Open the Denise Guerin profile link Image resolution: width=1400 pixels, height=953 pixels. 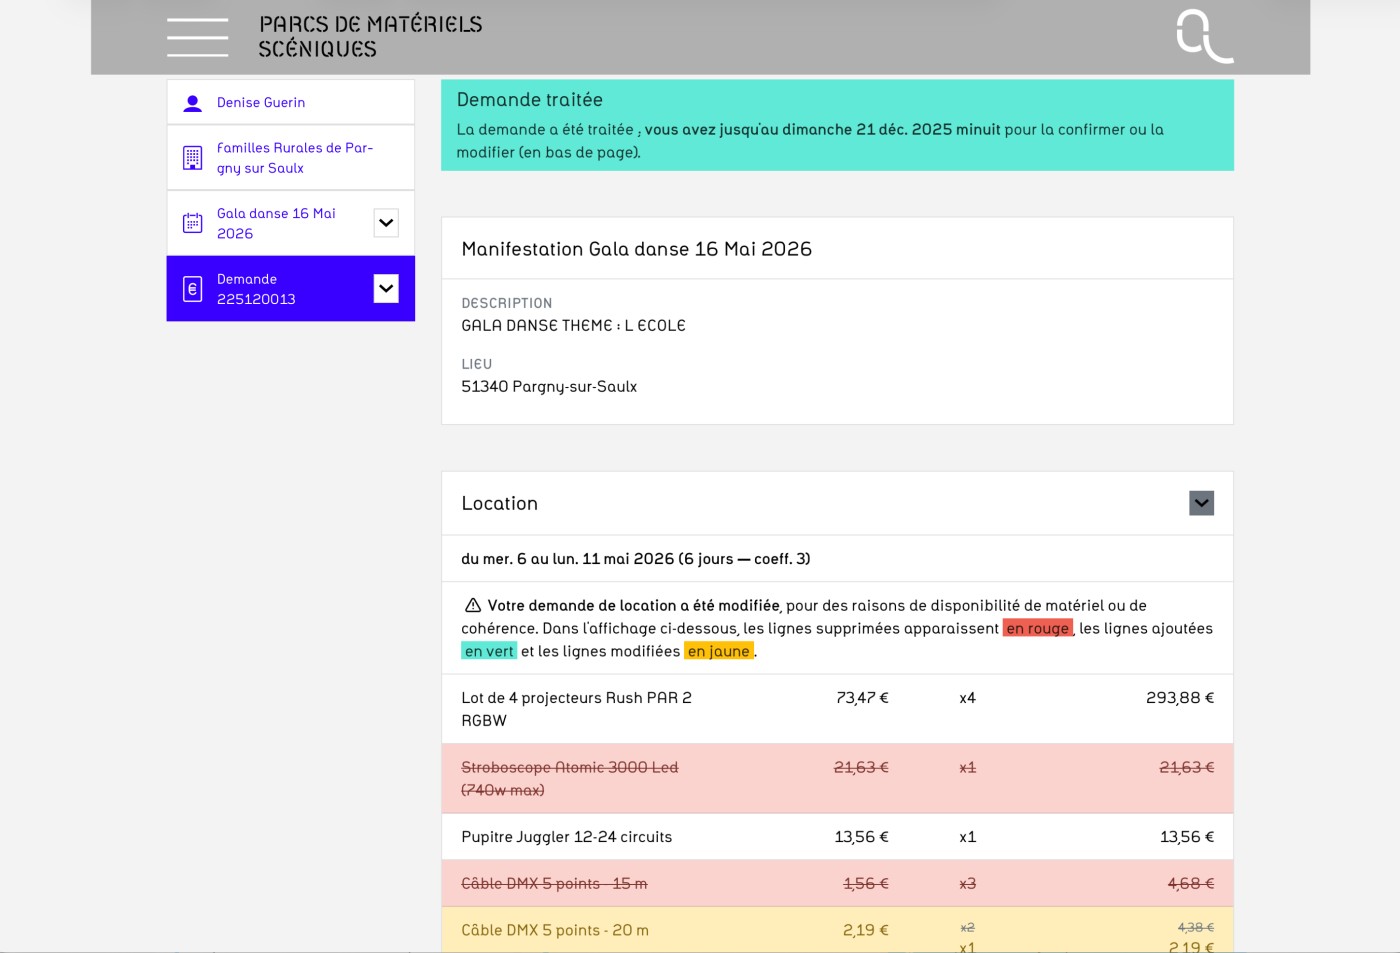pyautogui.click(x=261, y=103)
